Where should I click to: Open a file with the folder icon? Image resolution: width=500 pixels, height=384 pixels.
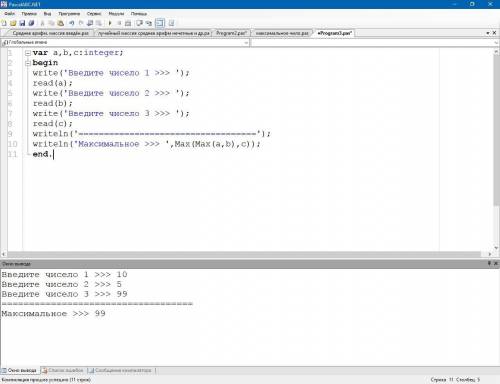click(x=13, y=23)
